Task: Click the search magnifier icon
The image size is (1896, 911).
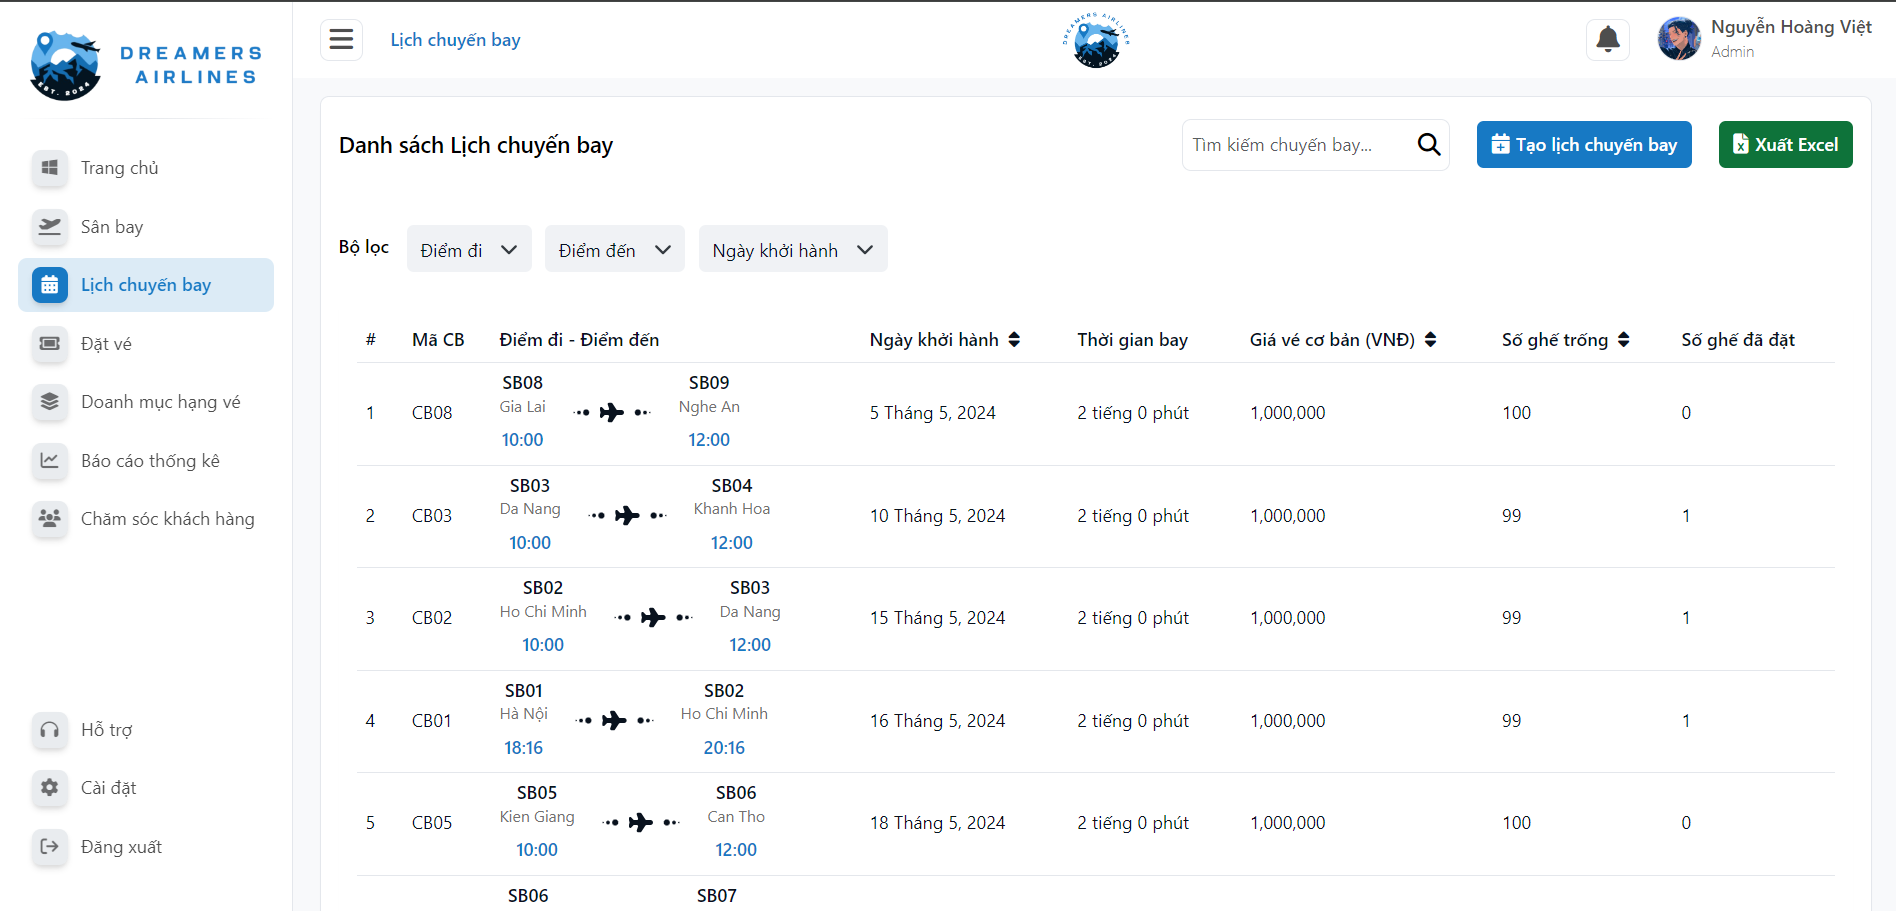Action: pos(1429,145)
